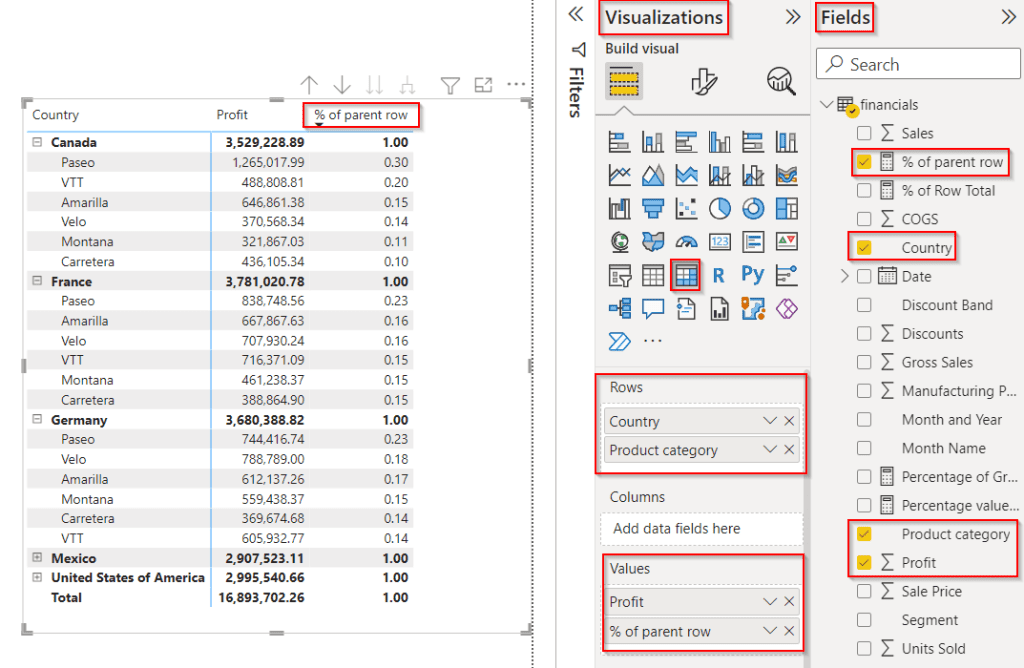Select the Stacked bar chart visual
Screen dimensions: 1024x668
click(619, 142)
